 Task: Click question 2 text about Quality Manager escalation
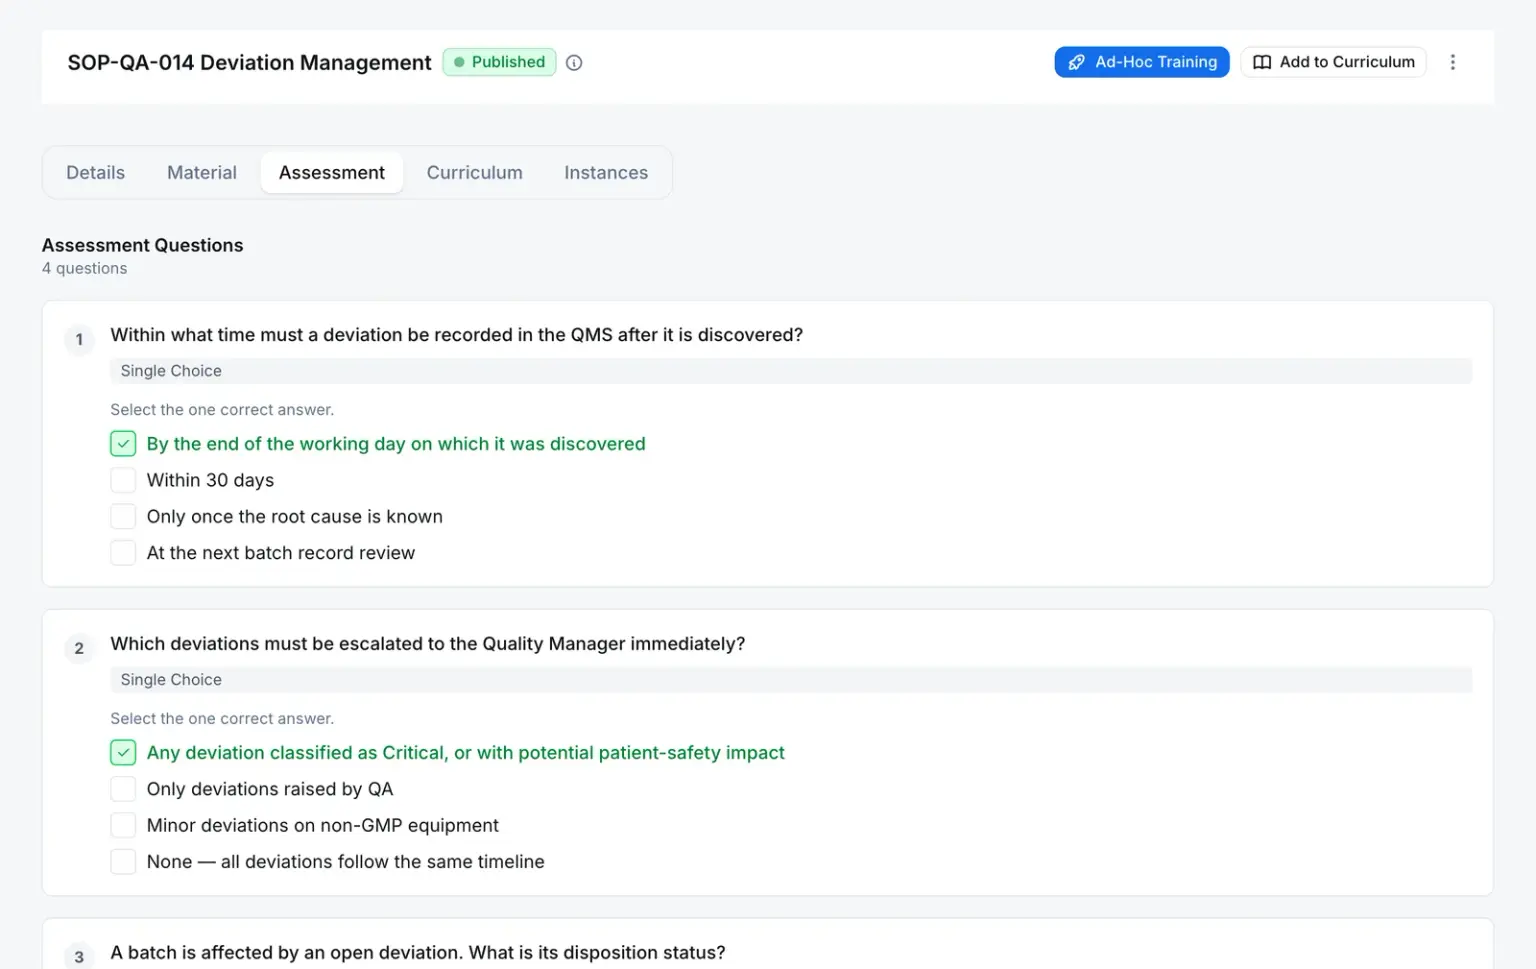[427, 644]
